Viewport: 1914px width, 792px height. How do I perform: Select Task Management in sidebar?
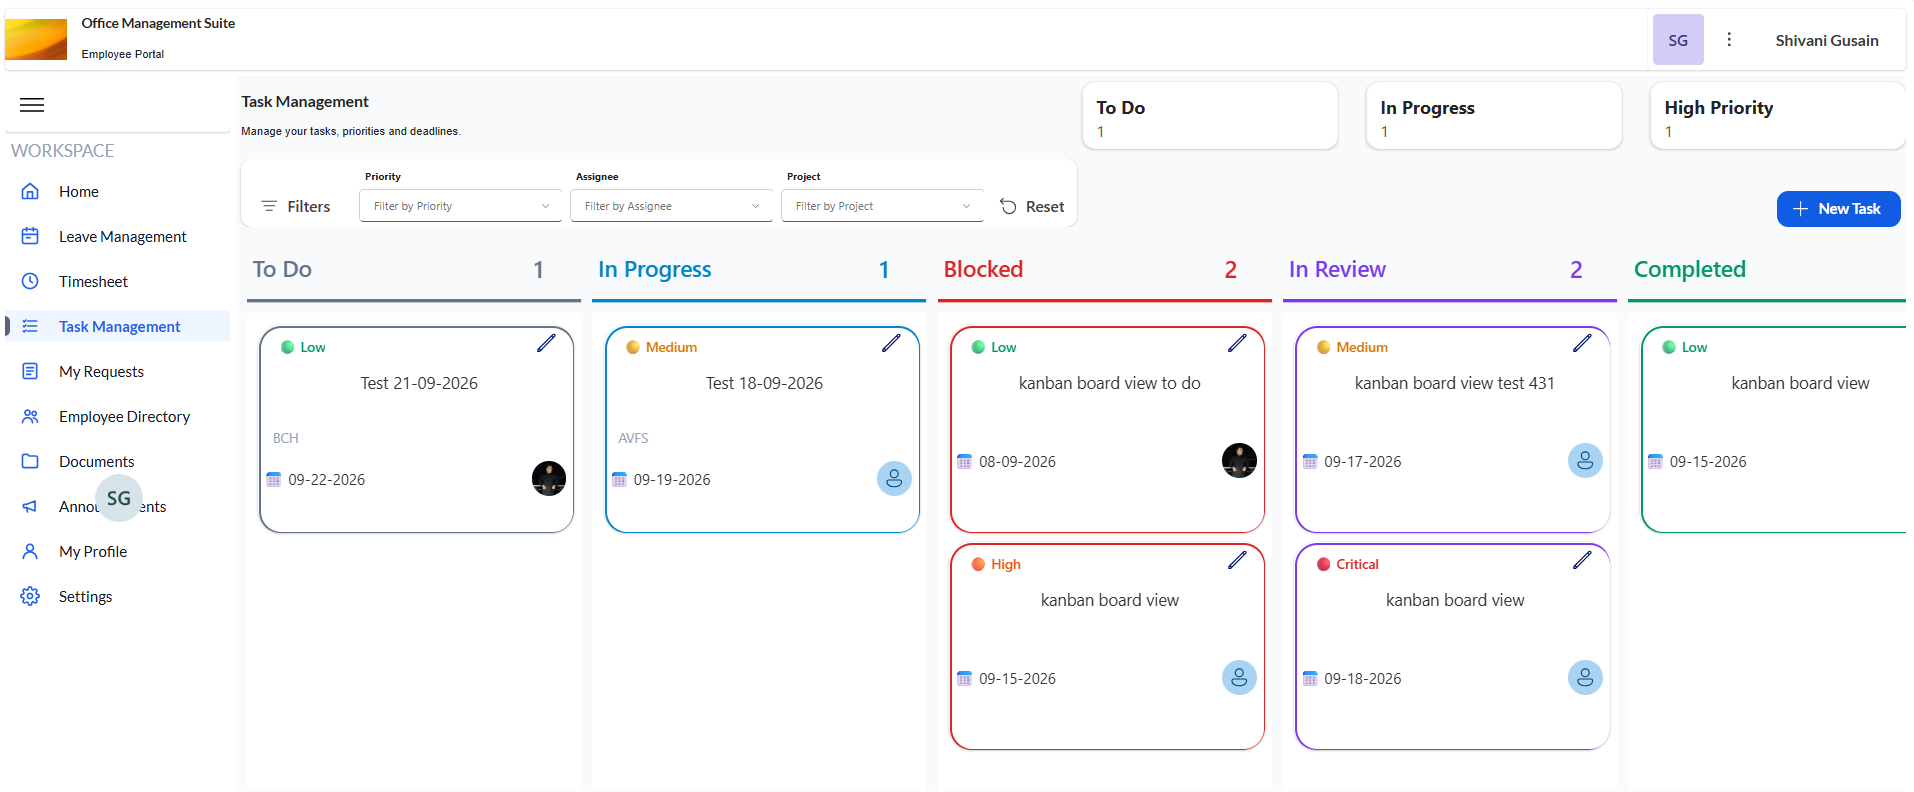click(118, 327)
